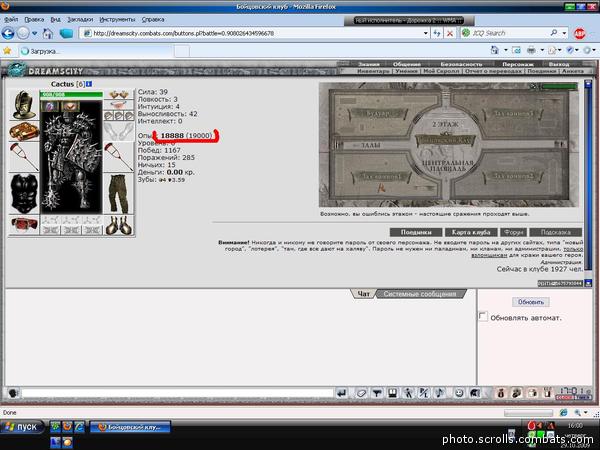Open the Анкета submenu link
Viewport: 600px width, 450px height.
click(x=572, y=71)
